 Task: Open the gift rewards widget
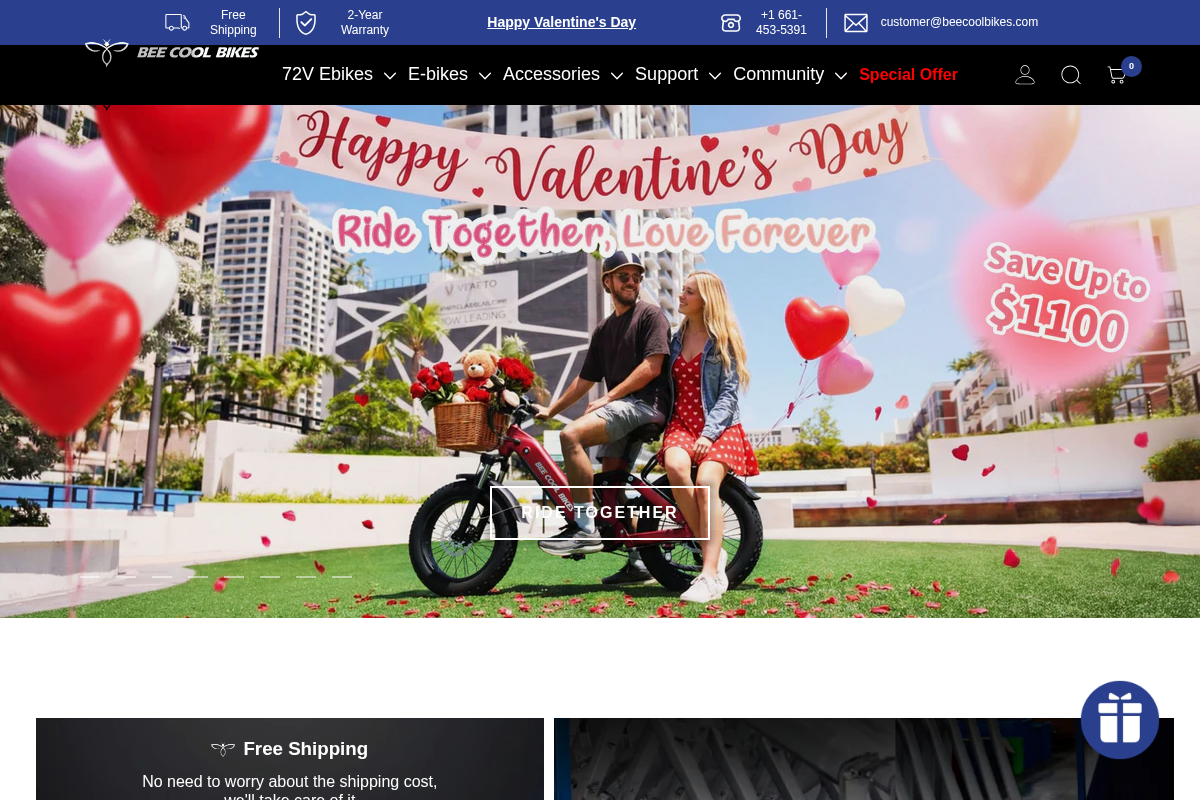[x=1120, y=720]
